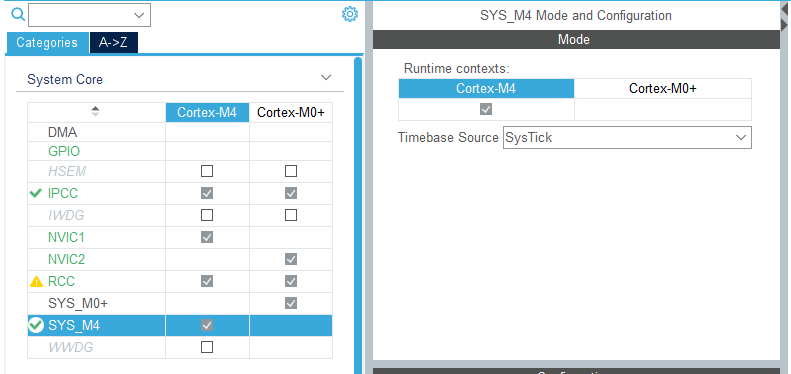Select GPIO in the peripheral list

[64, 151]
